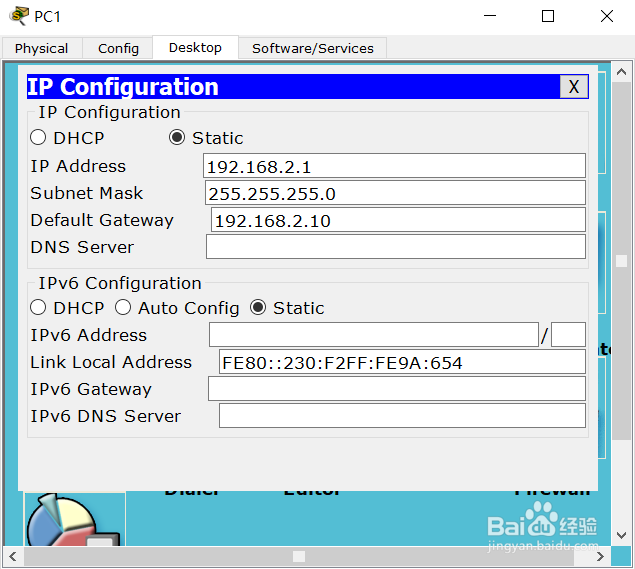Click the IP Address input field
Image resolution: width=635 pixels, height=569 pixels.
pos(394,166)
